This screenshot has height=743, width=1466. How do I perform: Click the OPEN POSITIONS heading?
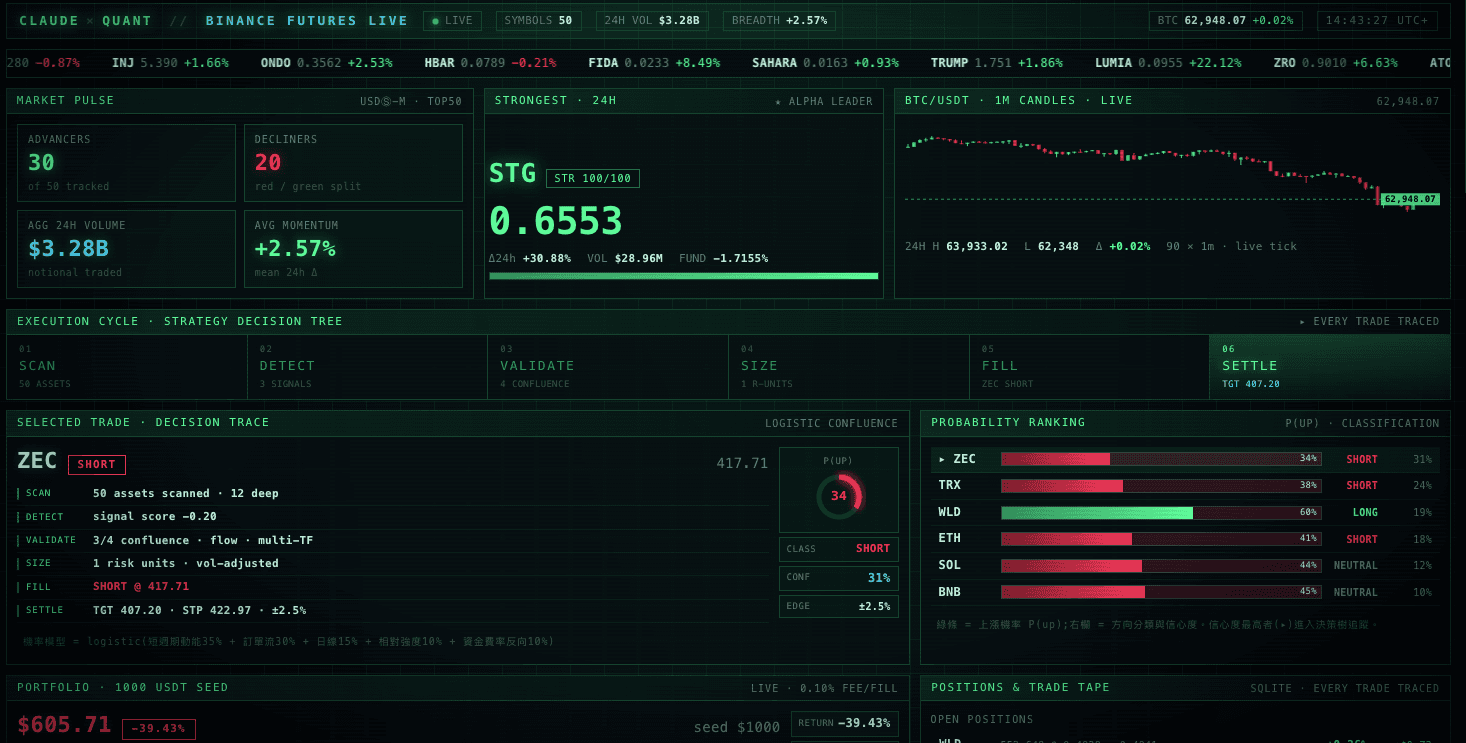[x=982, y=719]
